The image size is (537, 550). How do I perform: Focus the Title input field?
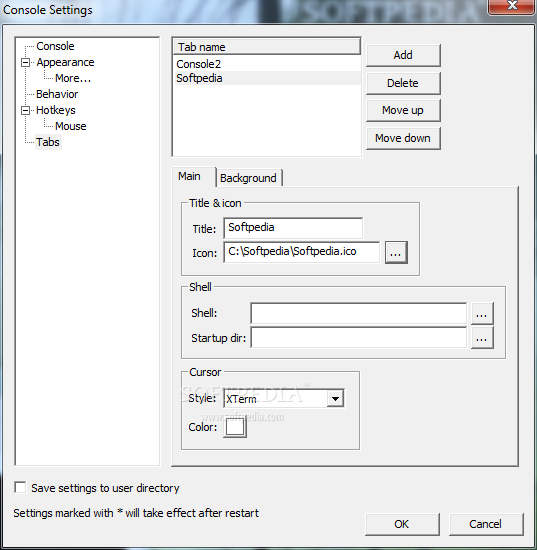pos(293,228)
